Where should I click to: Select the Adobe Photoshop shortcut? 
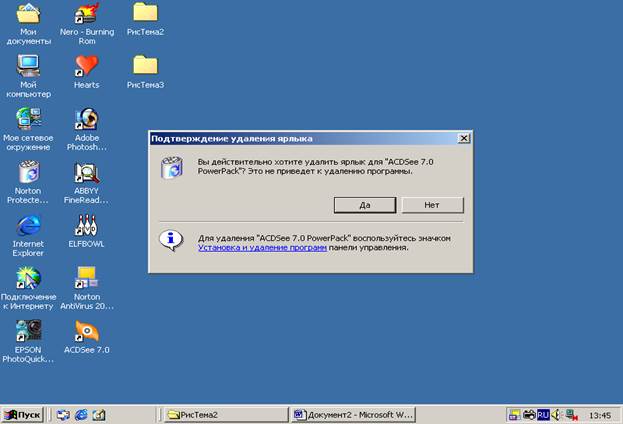pyautogui.click(x=87, y=130)
